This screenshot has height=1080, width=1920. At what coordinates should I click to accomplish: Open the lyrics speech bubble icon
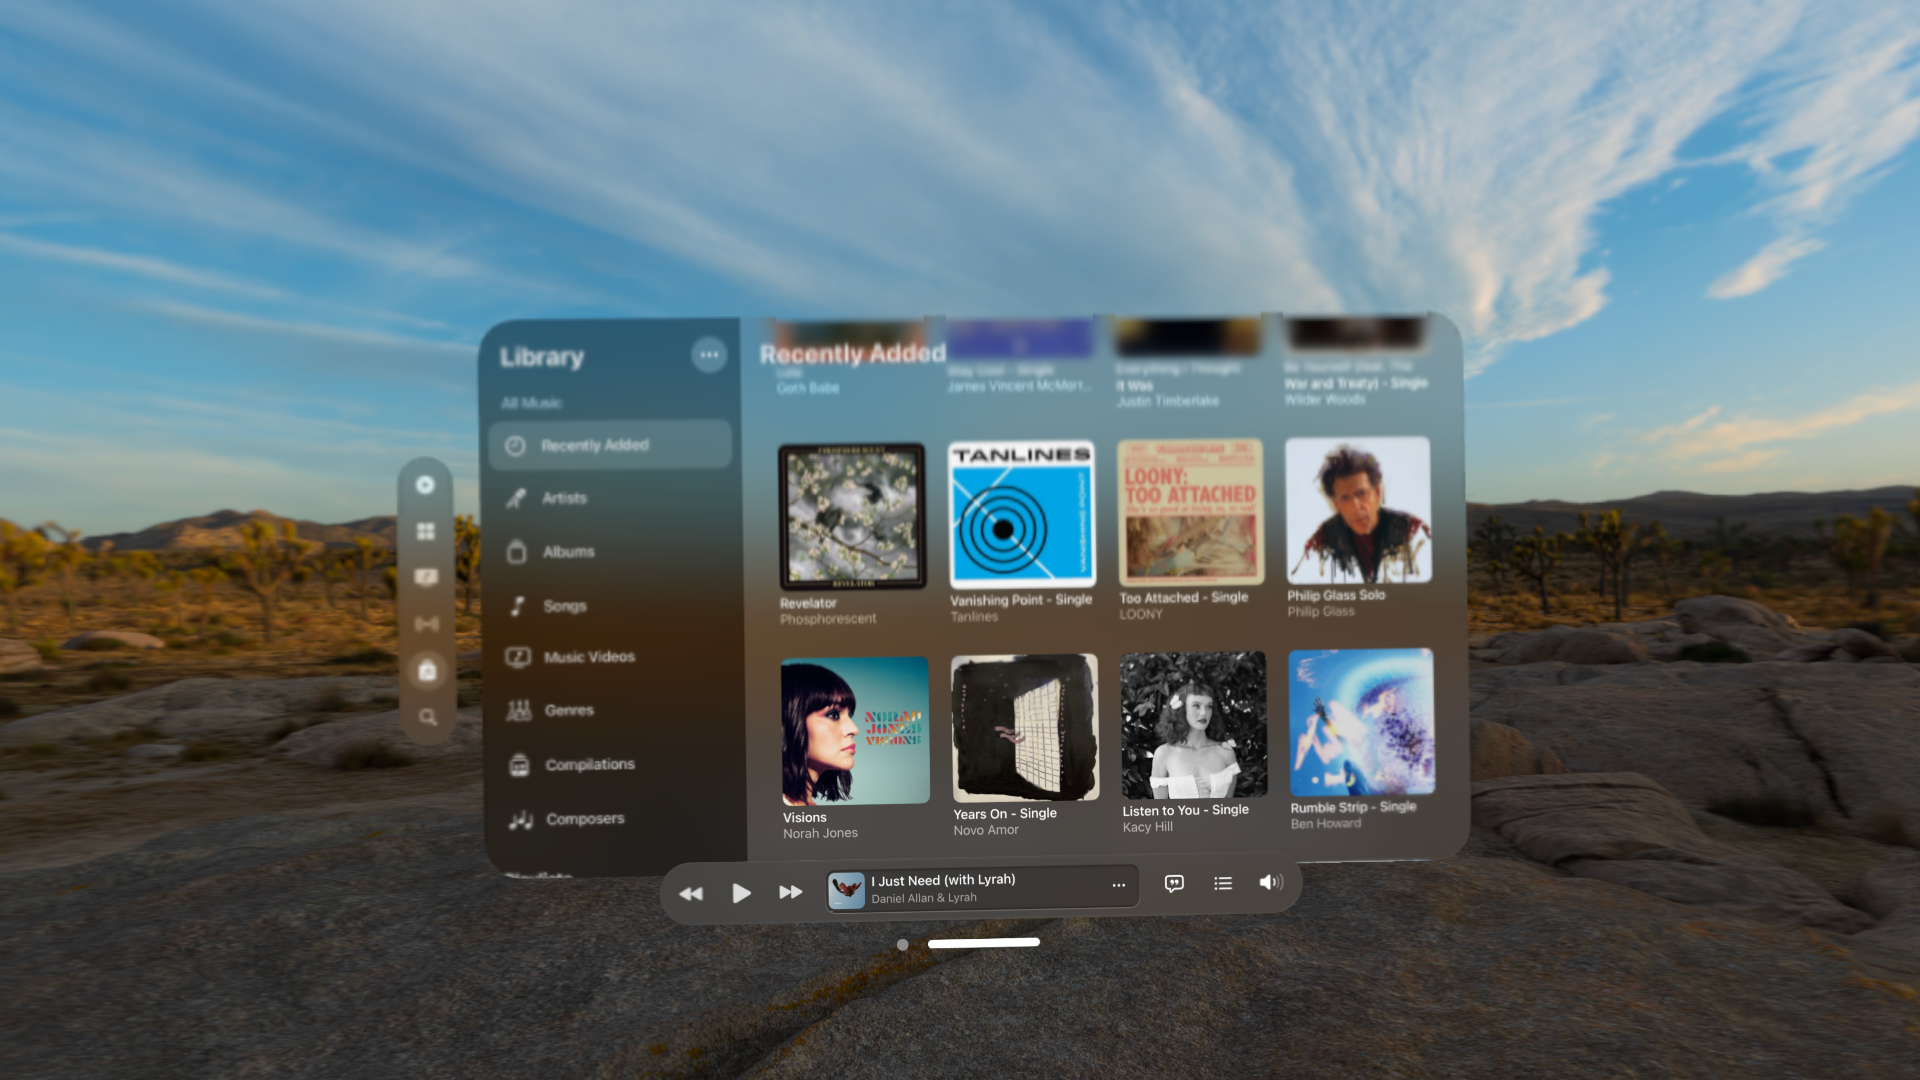click(x=1174, y=883)
